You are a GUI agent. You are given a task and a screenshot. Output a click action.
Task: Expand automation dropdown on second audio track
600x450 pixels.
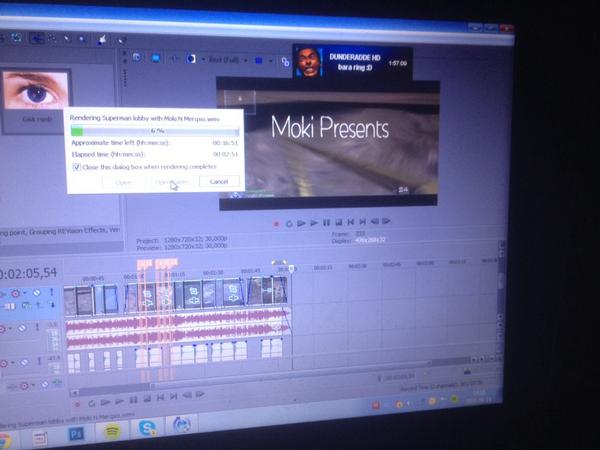[x=13, y=363]
